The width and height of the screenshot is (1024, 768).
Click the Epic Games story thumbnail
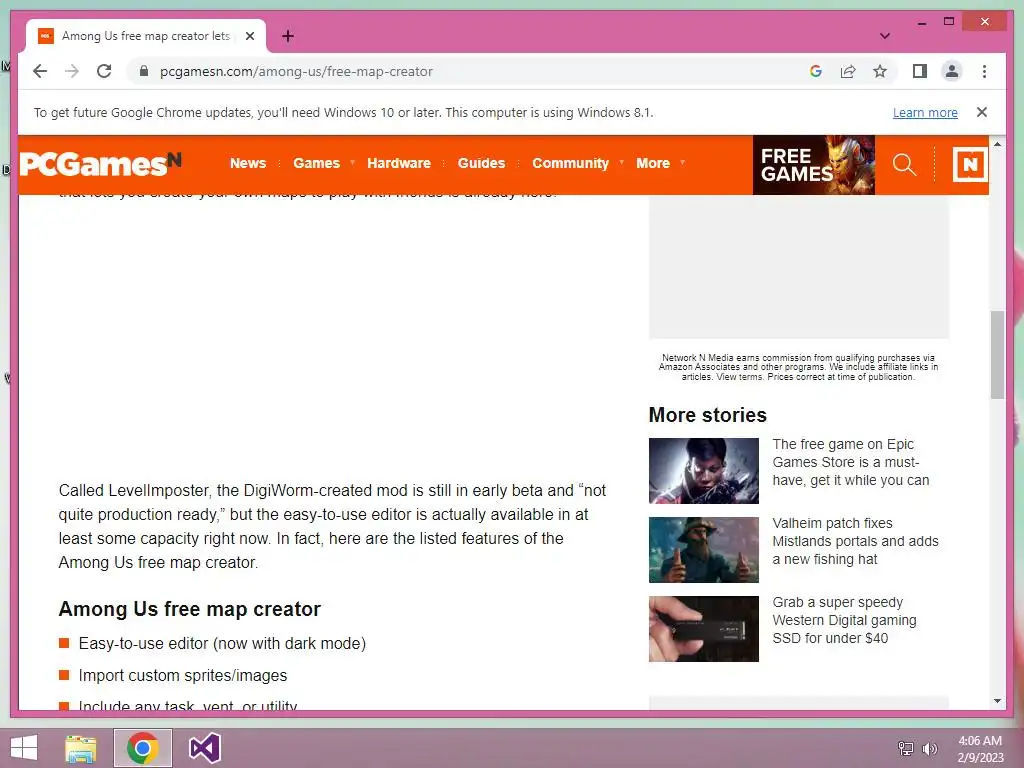(x=704, y=471)
